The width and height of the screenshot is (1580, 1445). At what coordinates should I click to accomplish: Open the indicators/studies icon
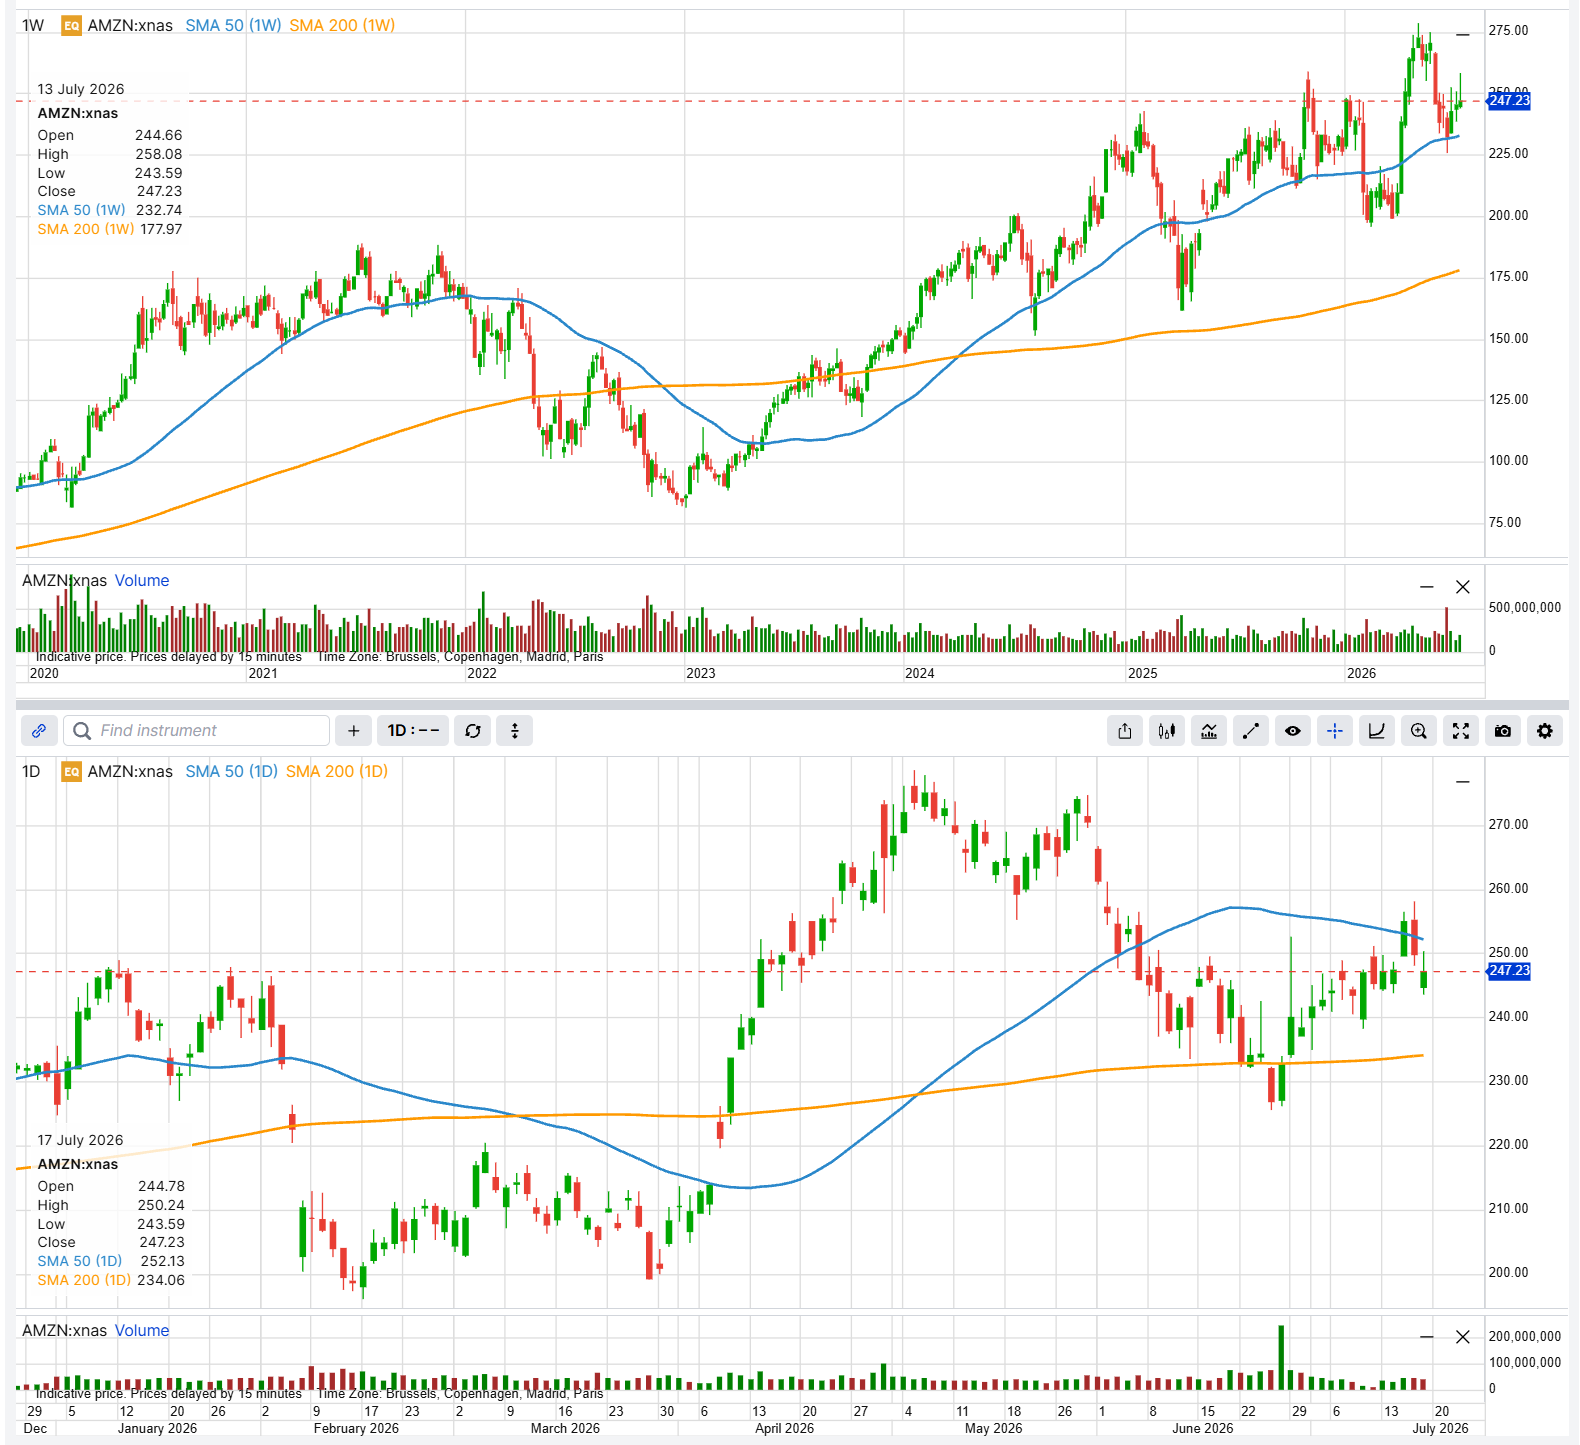click(x=1209, y=731)
